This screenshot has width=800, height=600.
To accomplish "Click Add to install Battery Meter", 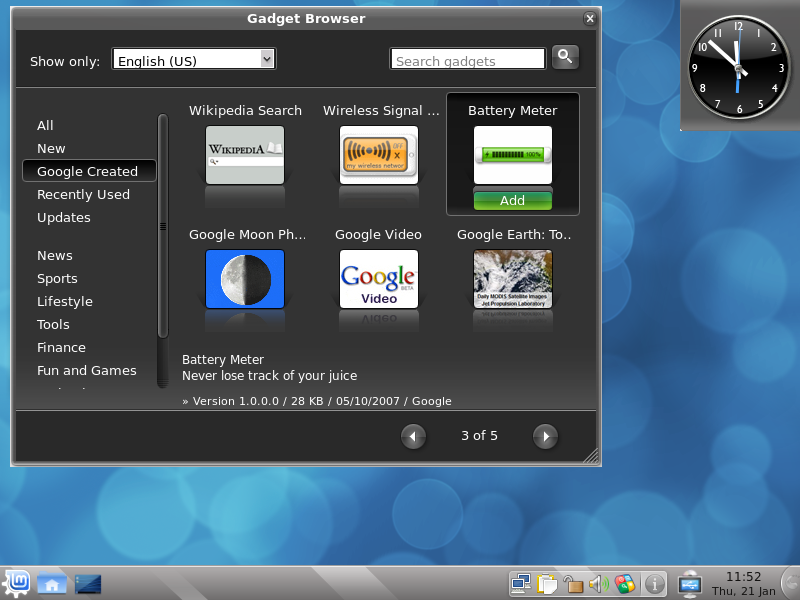I will pyautogui.click(x=512, y=199).
